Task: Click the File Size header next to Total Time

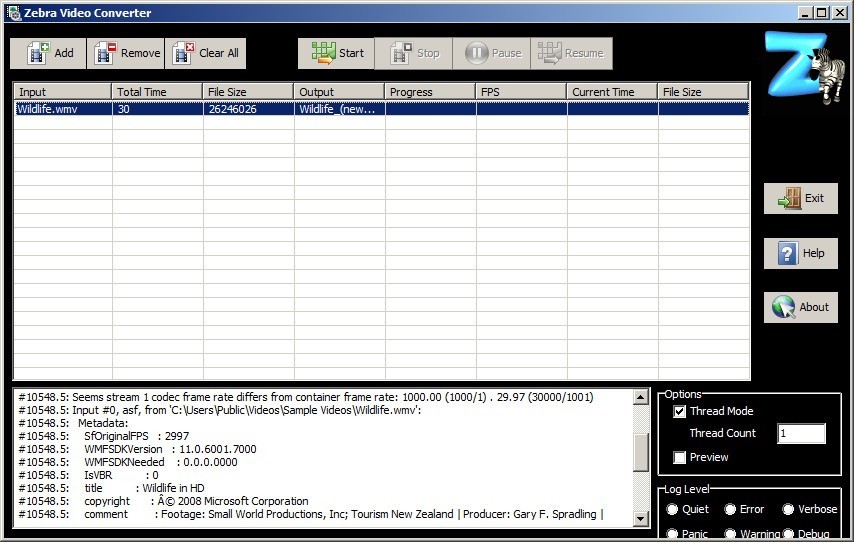Action: coord(248,92)
